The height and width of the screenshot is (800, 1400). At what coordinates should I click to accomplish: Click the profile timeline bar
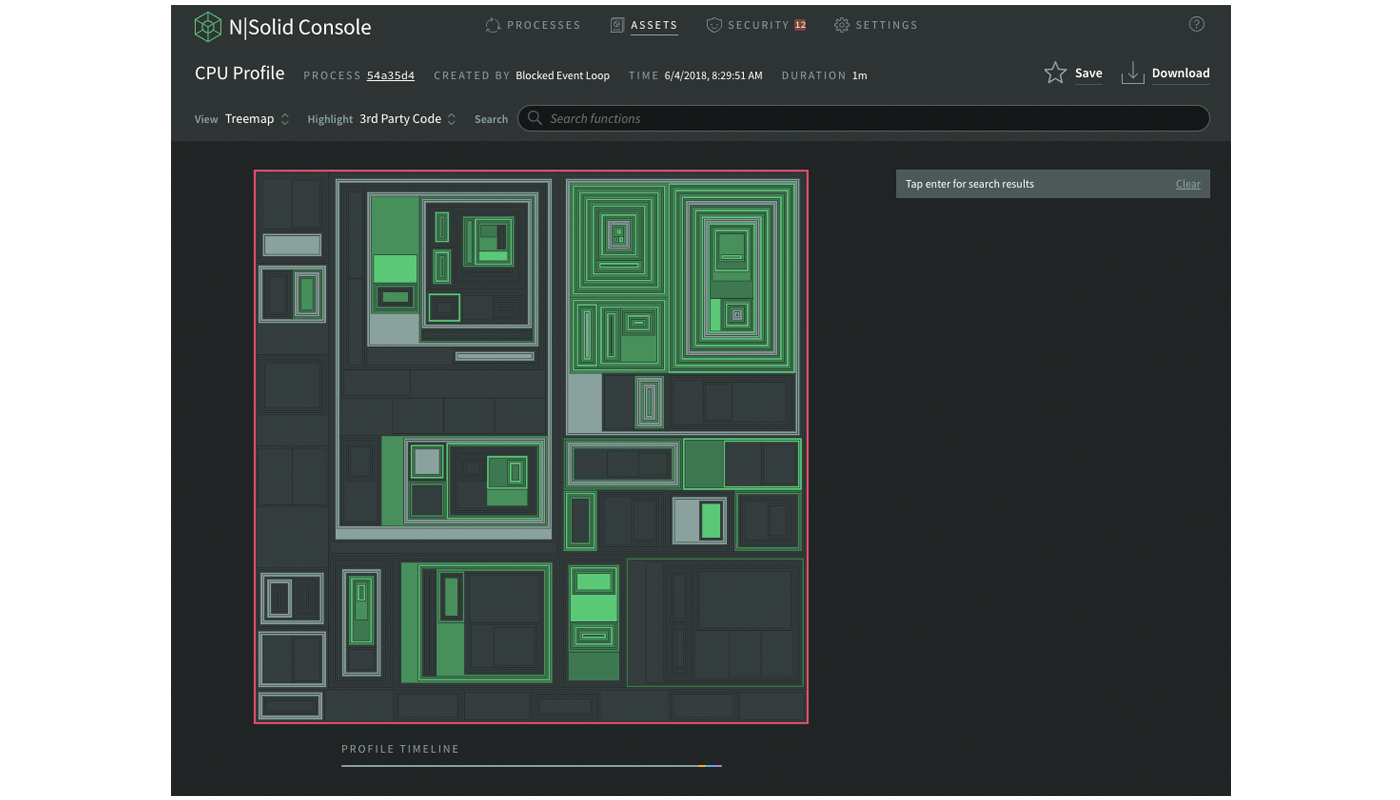click(531, 766)
